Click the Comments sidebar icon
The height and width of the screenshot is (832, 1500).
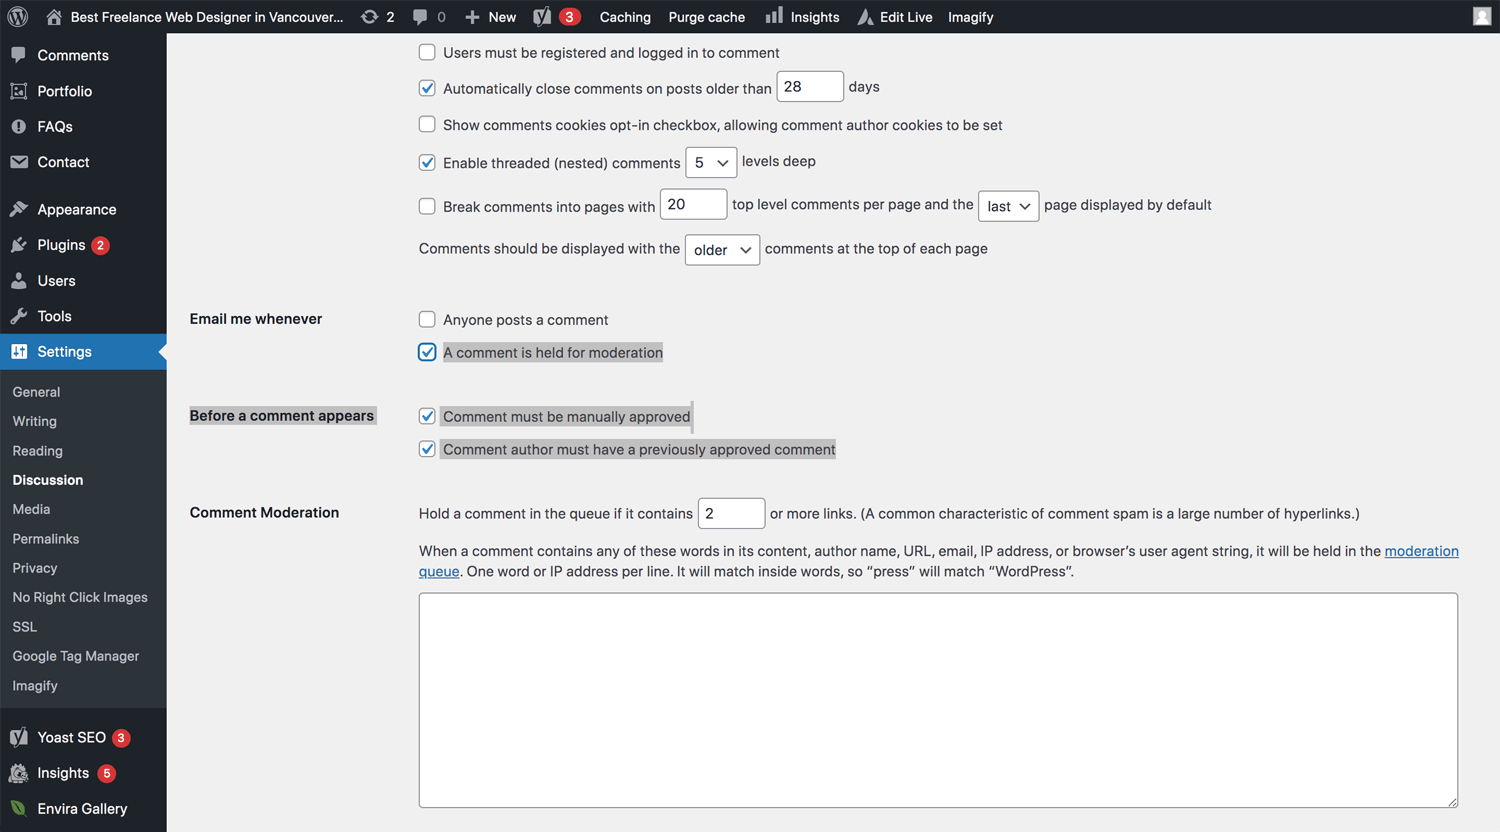(x=18, y=55)
